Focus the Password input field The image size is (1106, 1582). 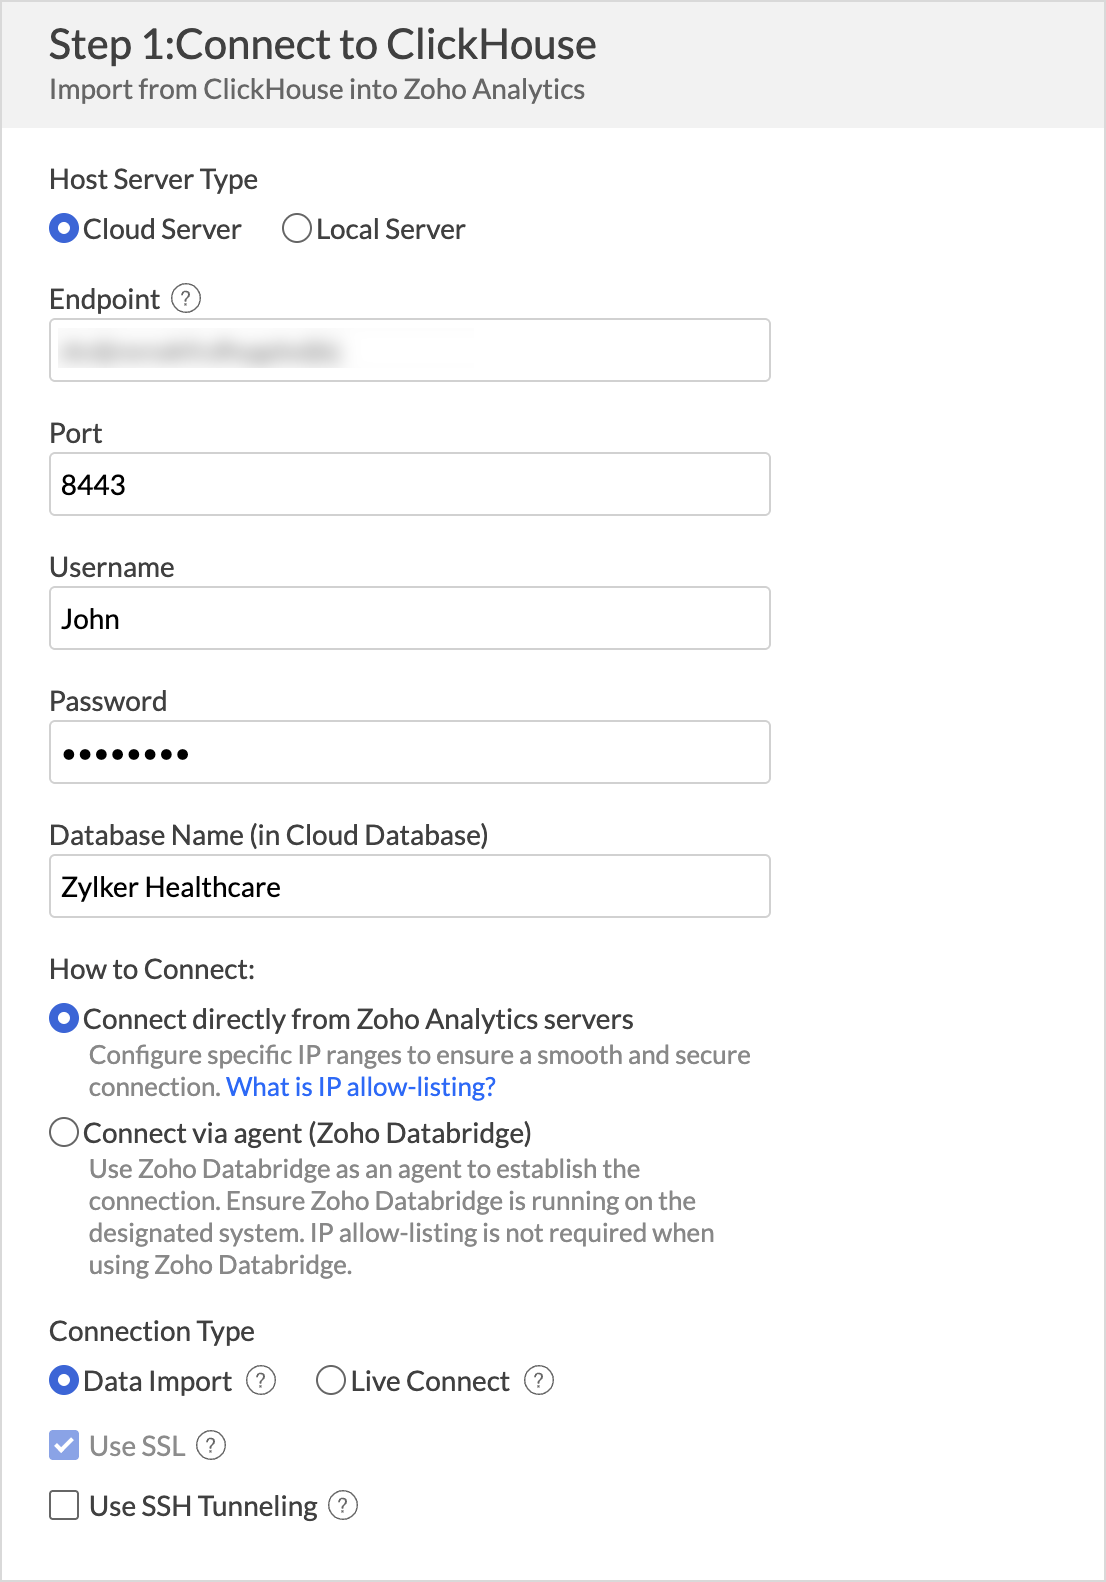point(410,752)
